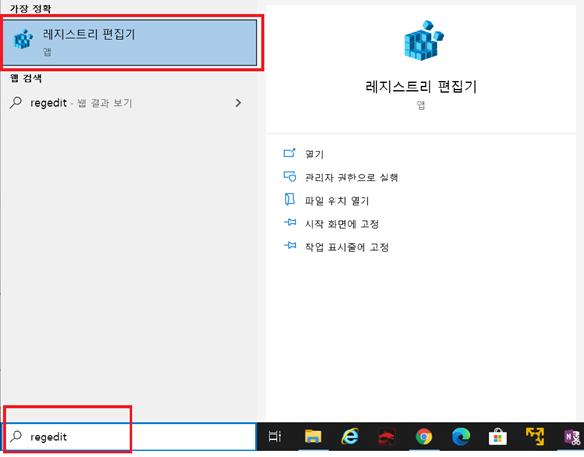This screenshot has height=457, width=584.
Task: Open the OneNote clipping icon on taskbar
Action: pyautogui.click(x=572, y=437)
